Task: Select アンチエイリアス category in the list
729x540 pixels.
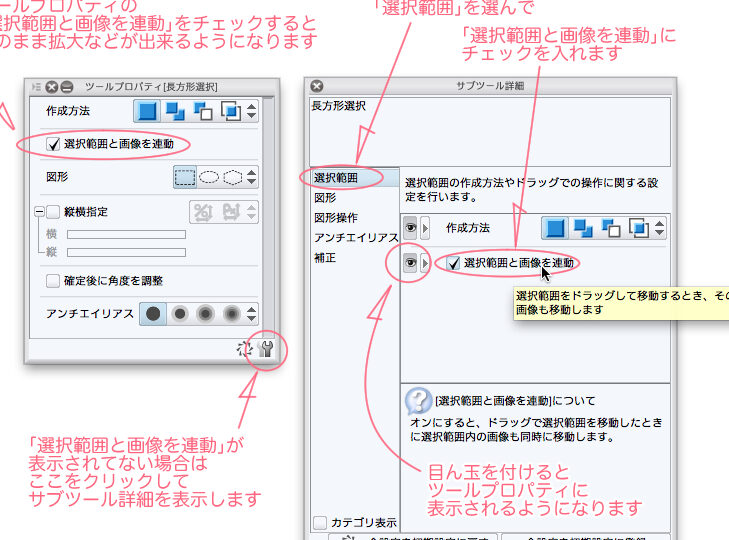Action: 355,238
